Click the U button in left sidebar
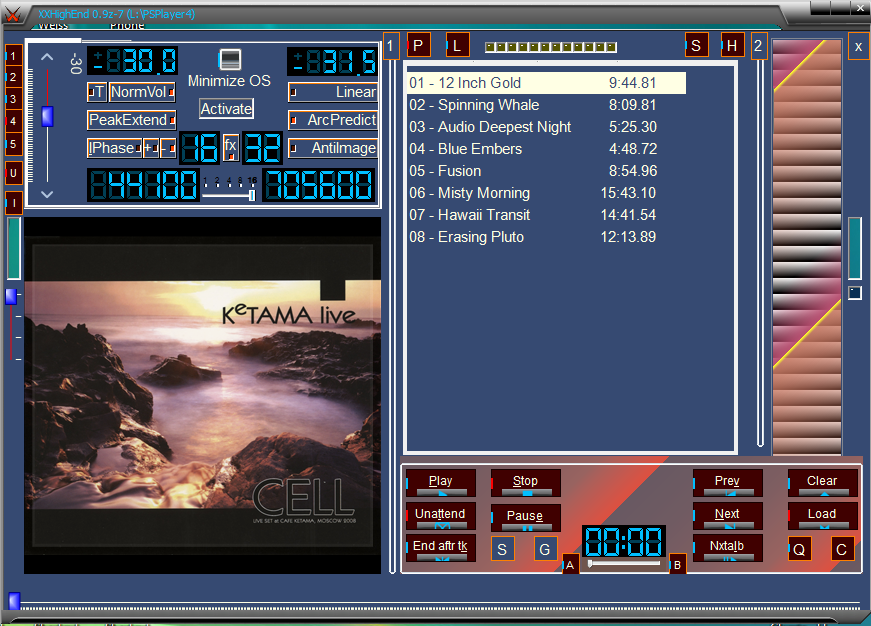 point(13,173)
